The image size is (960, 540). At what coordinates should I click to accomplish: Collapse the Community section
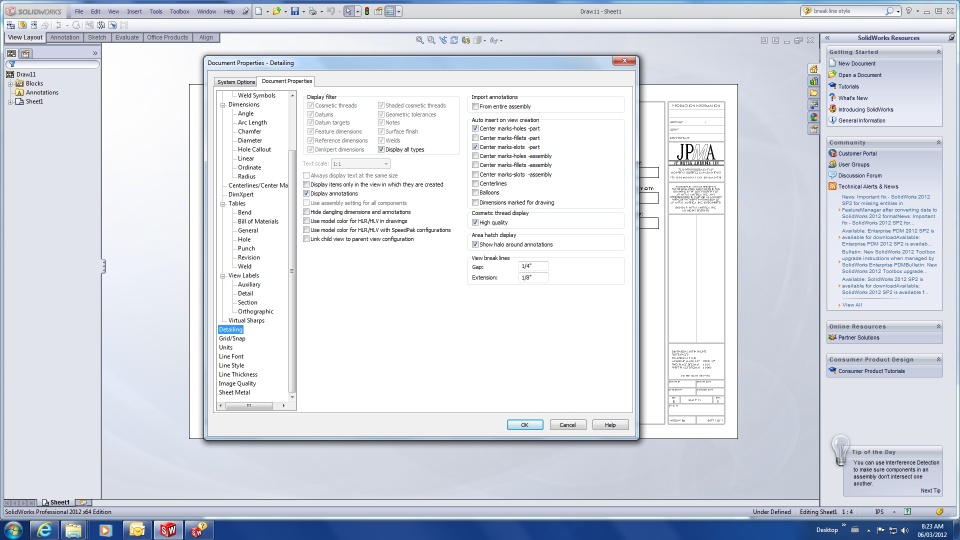(x=938, y=142)
